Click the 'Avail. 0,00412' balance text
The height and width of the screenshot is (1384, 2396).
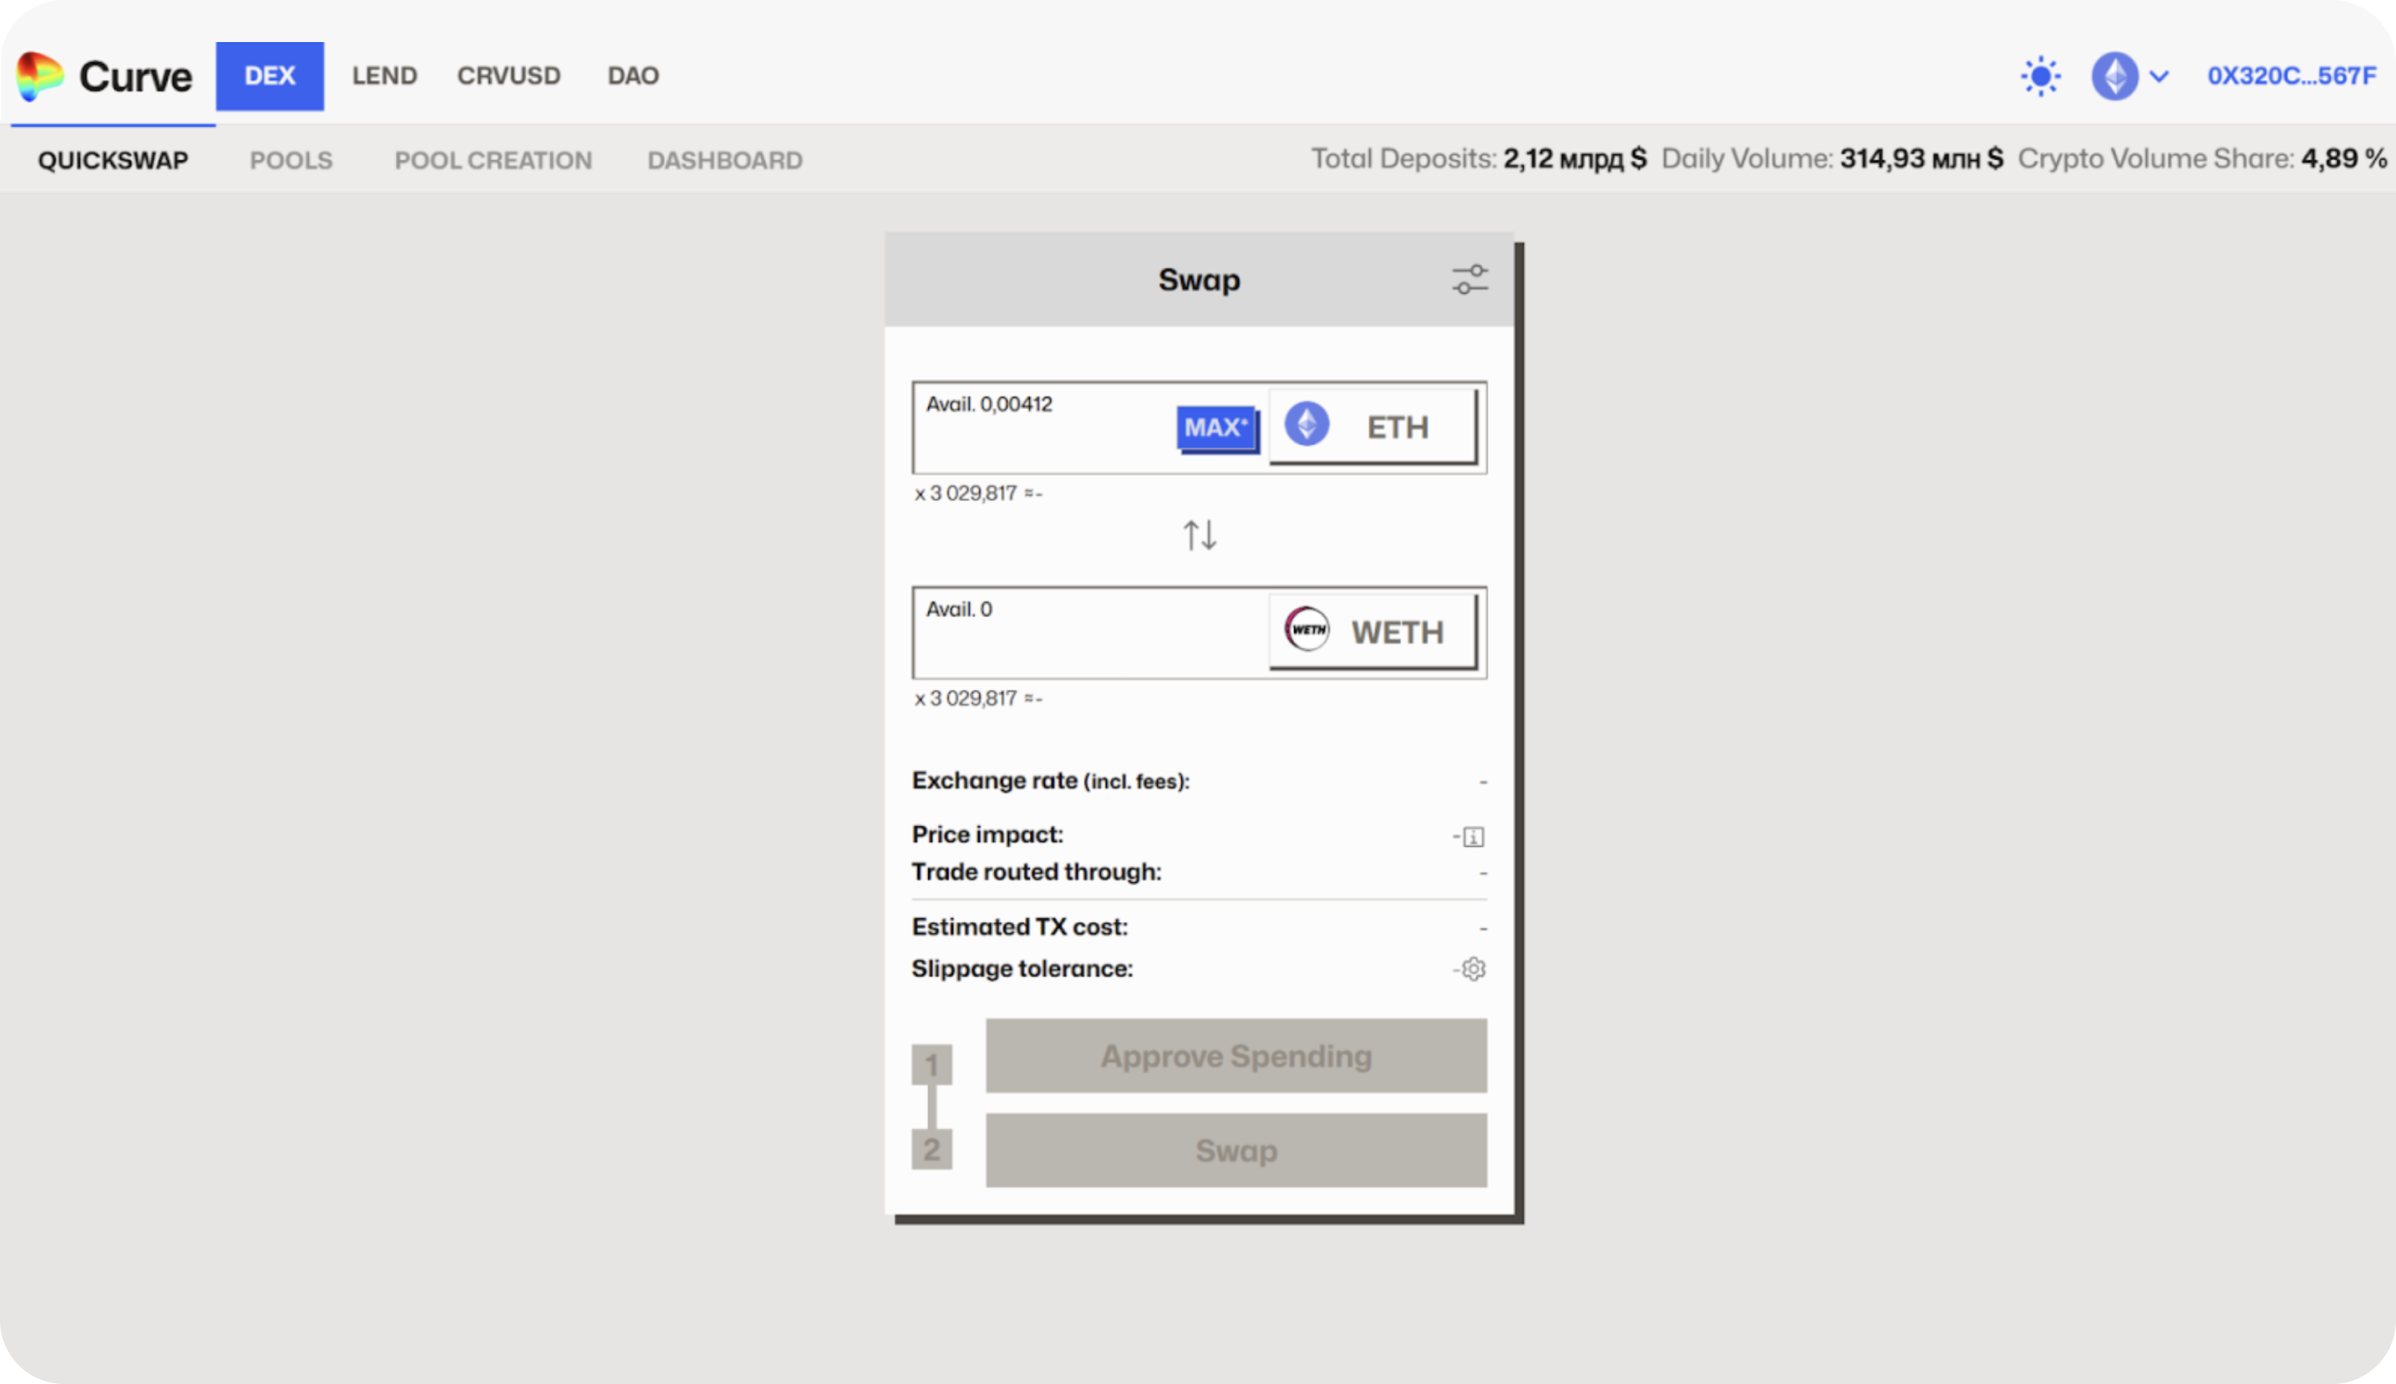click(x=989, y=404)
